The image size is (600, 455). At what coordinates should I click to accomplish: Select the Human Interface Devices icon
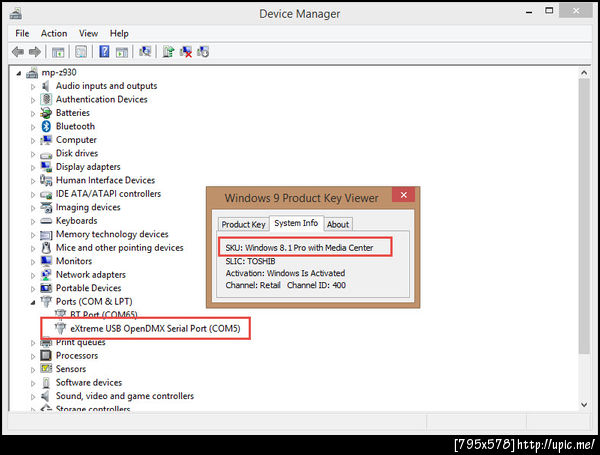tap(46, 180)
